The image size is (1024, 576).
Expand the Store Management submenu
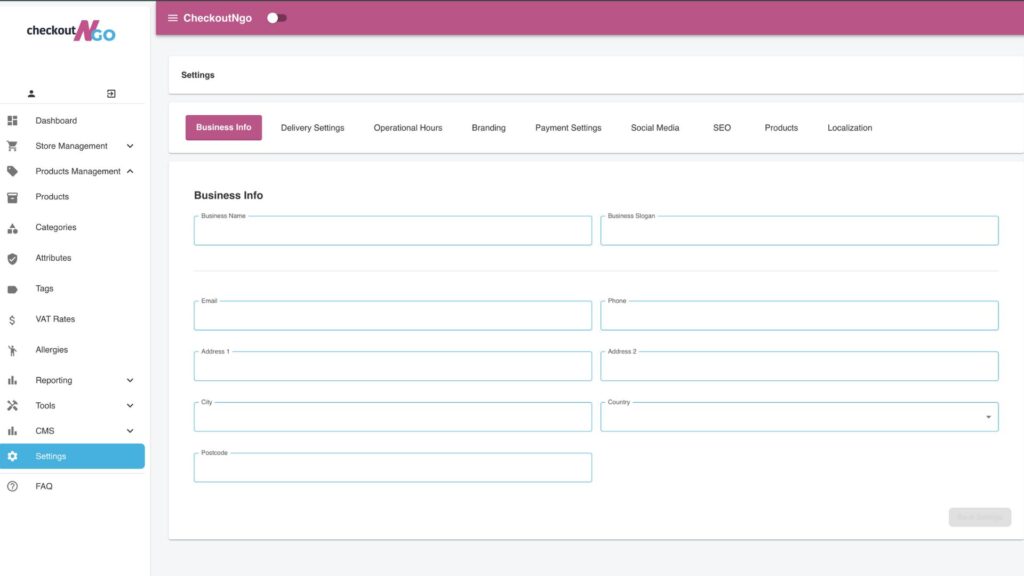pos(130,146)
